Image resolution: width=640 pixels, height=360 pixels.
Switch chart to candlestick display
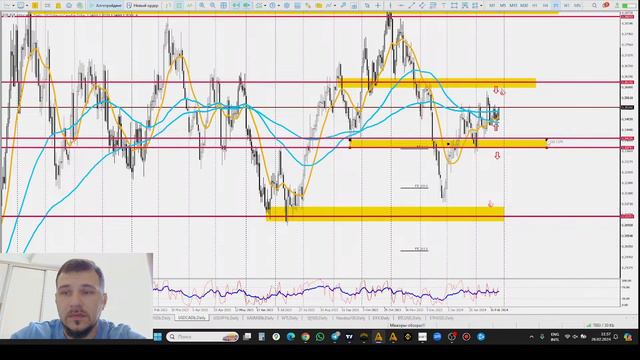(x=179, y=6)
